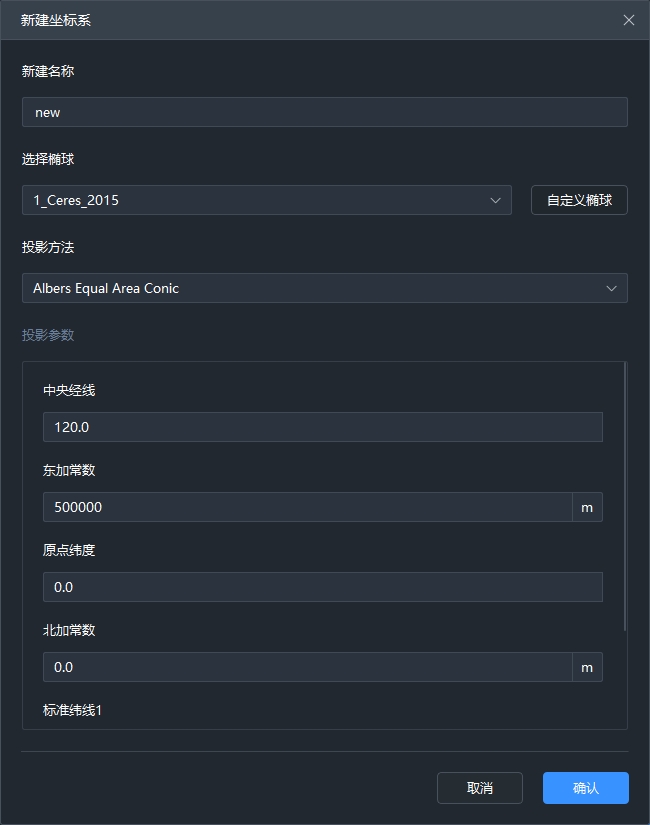Confirm with the 确认 button
The height and width of the screenshot is (825, 650).
[x=585, y=788]
